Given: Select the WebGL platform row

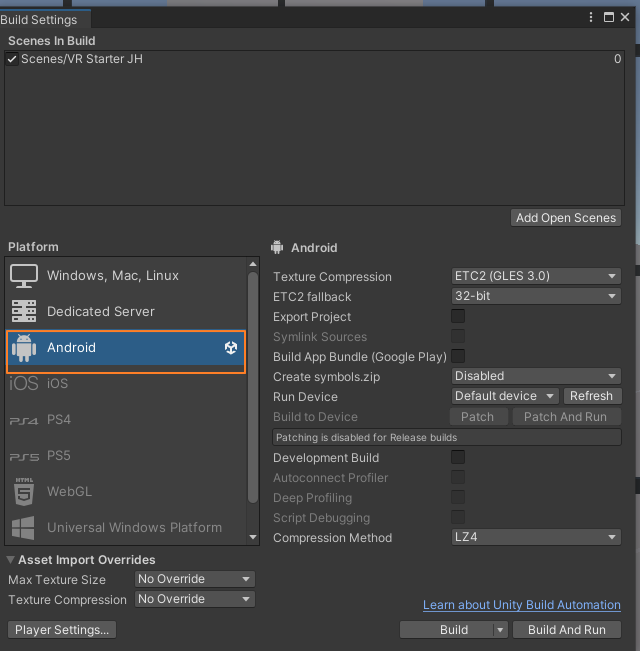Looking at the screenshot, I should click(x=126, y=492).
